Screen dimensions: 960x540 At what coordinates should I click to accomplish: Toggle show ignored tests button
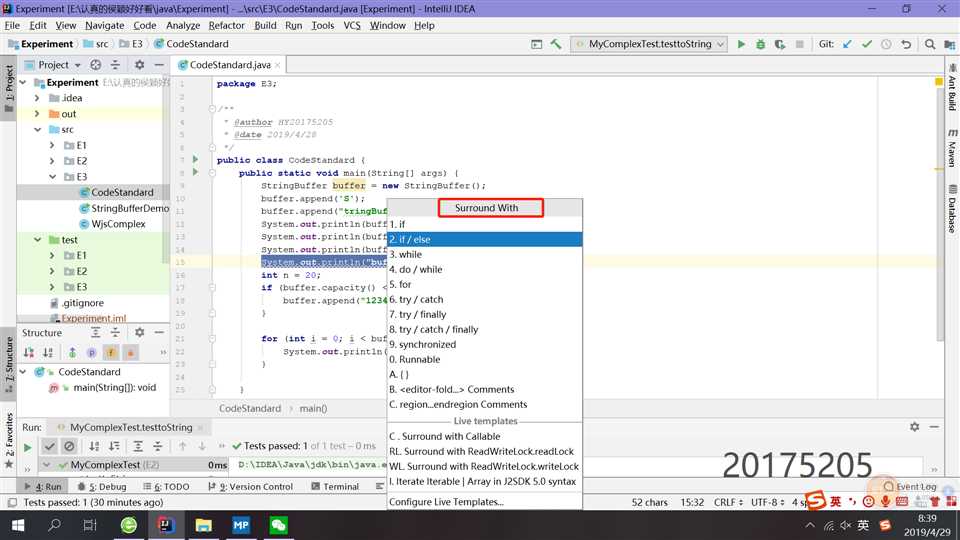pos(69,446)
